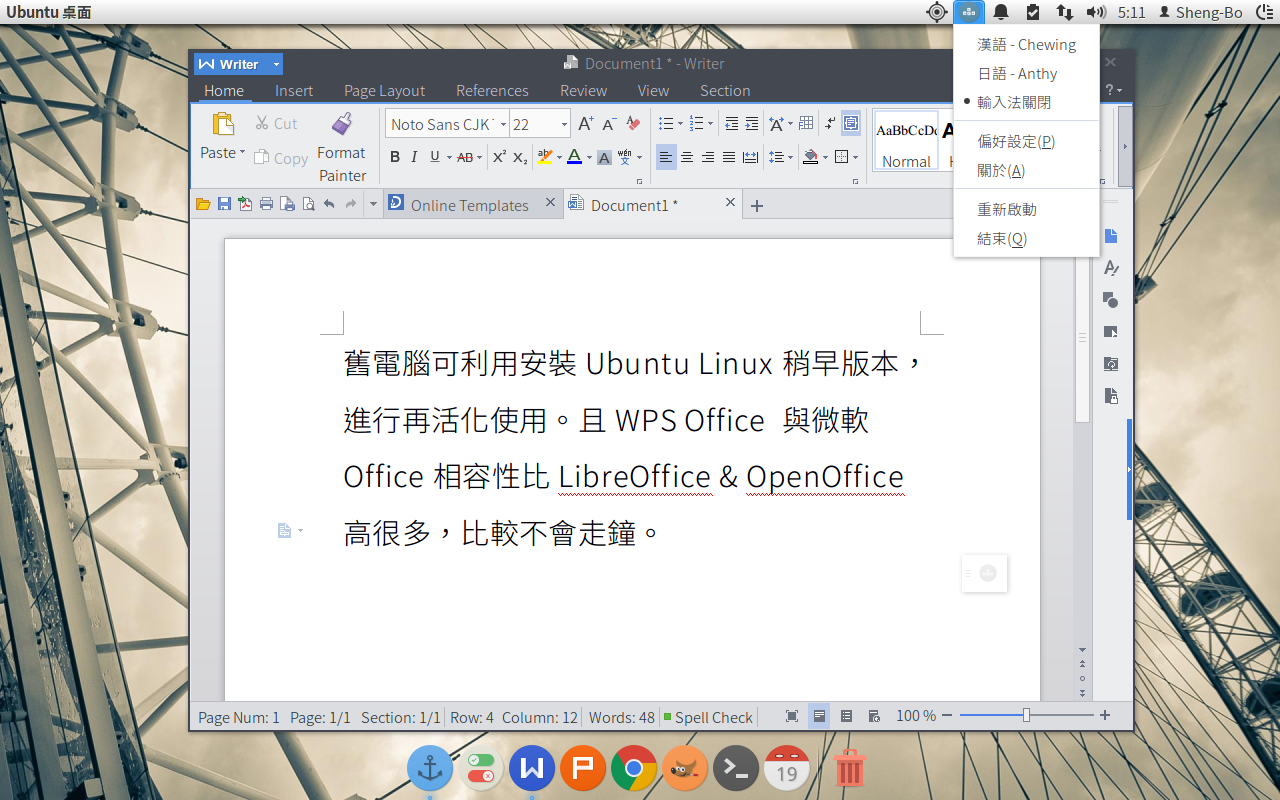
Task: Open the font size dropdown
Action: point(564,124)
